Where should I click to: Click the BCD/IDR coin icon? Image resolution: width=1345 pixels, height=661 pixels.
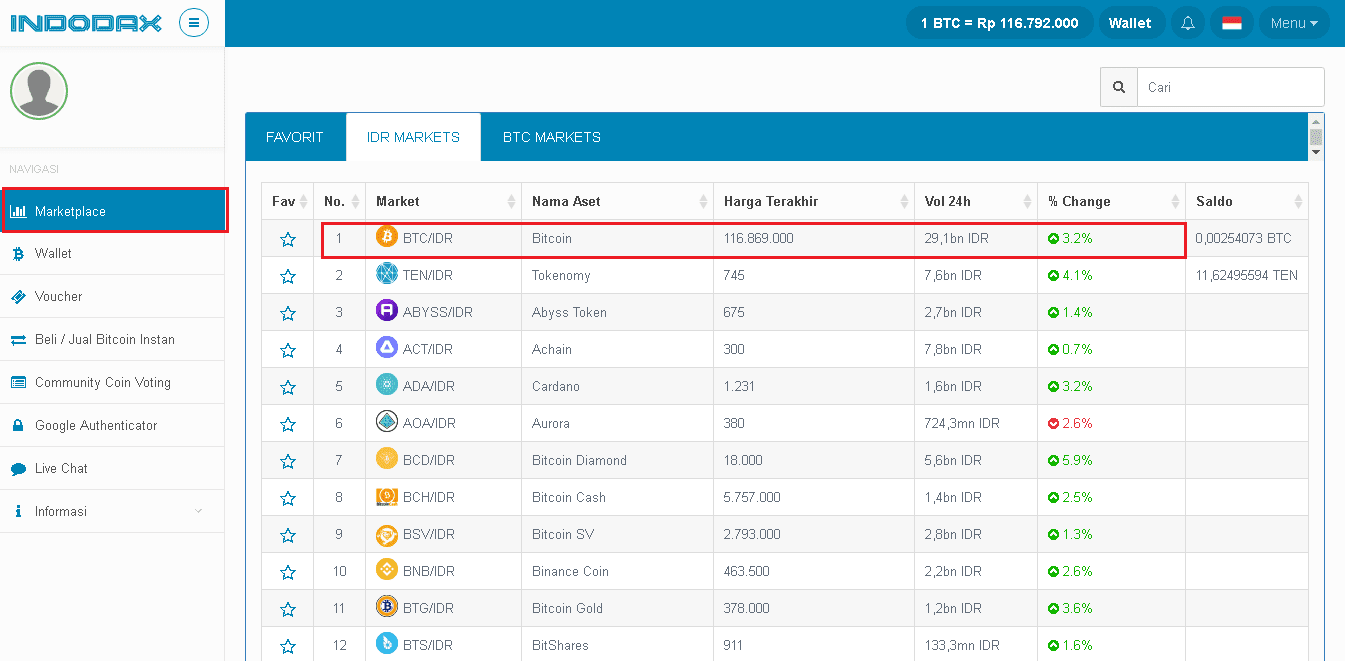[387, 459]
